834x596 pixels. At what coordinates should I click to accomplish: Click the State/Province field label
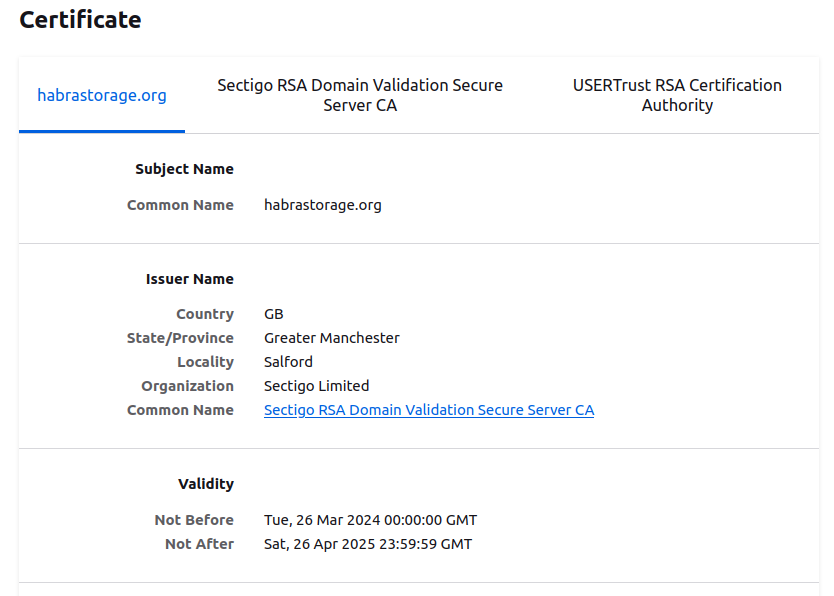point(180,338)
